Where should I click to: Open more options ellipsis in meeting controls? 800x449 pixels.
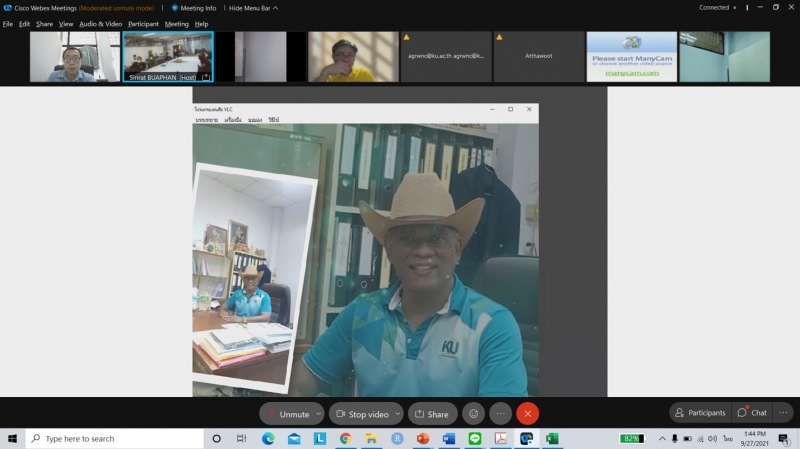pos(500,413)
